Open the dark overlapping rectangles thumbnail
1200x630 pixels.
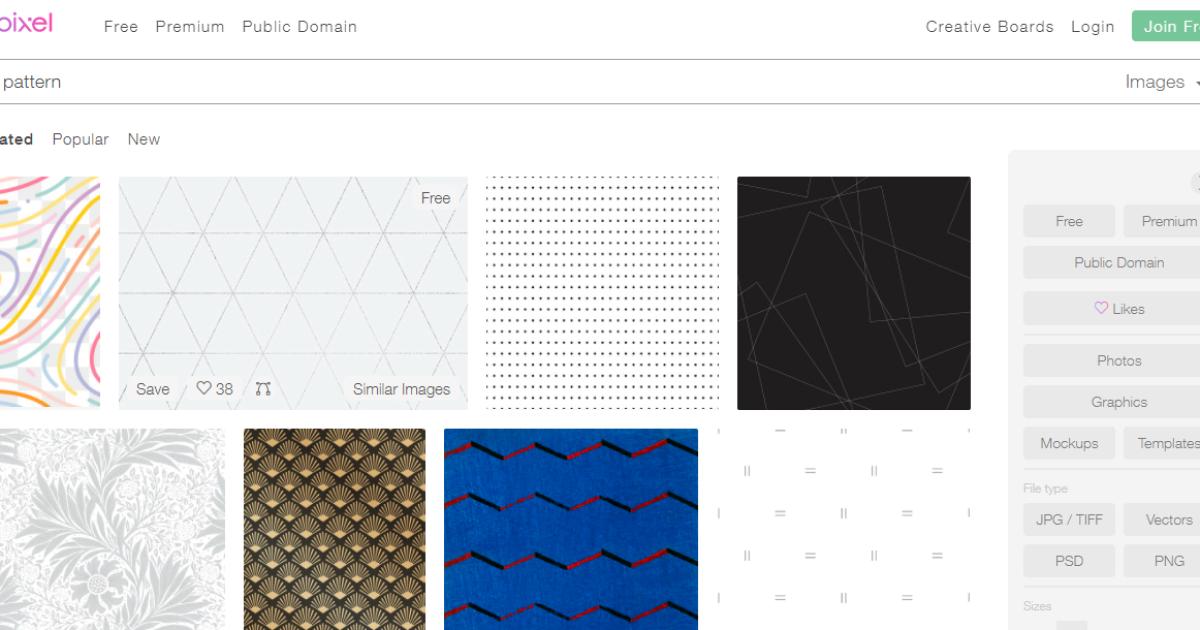854,293
